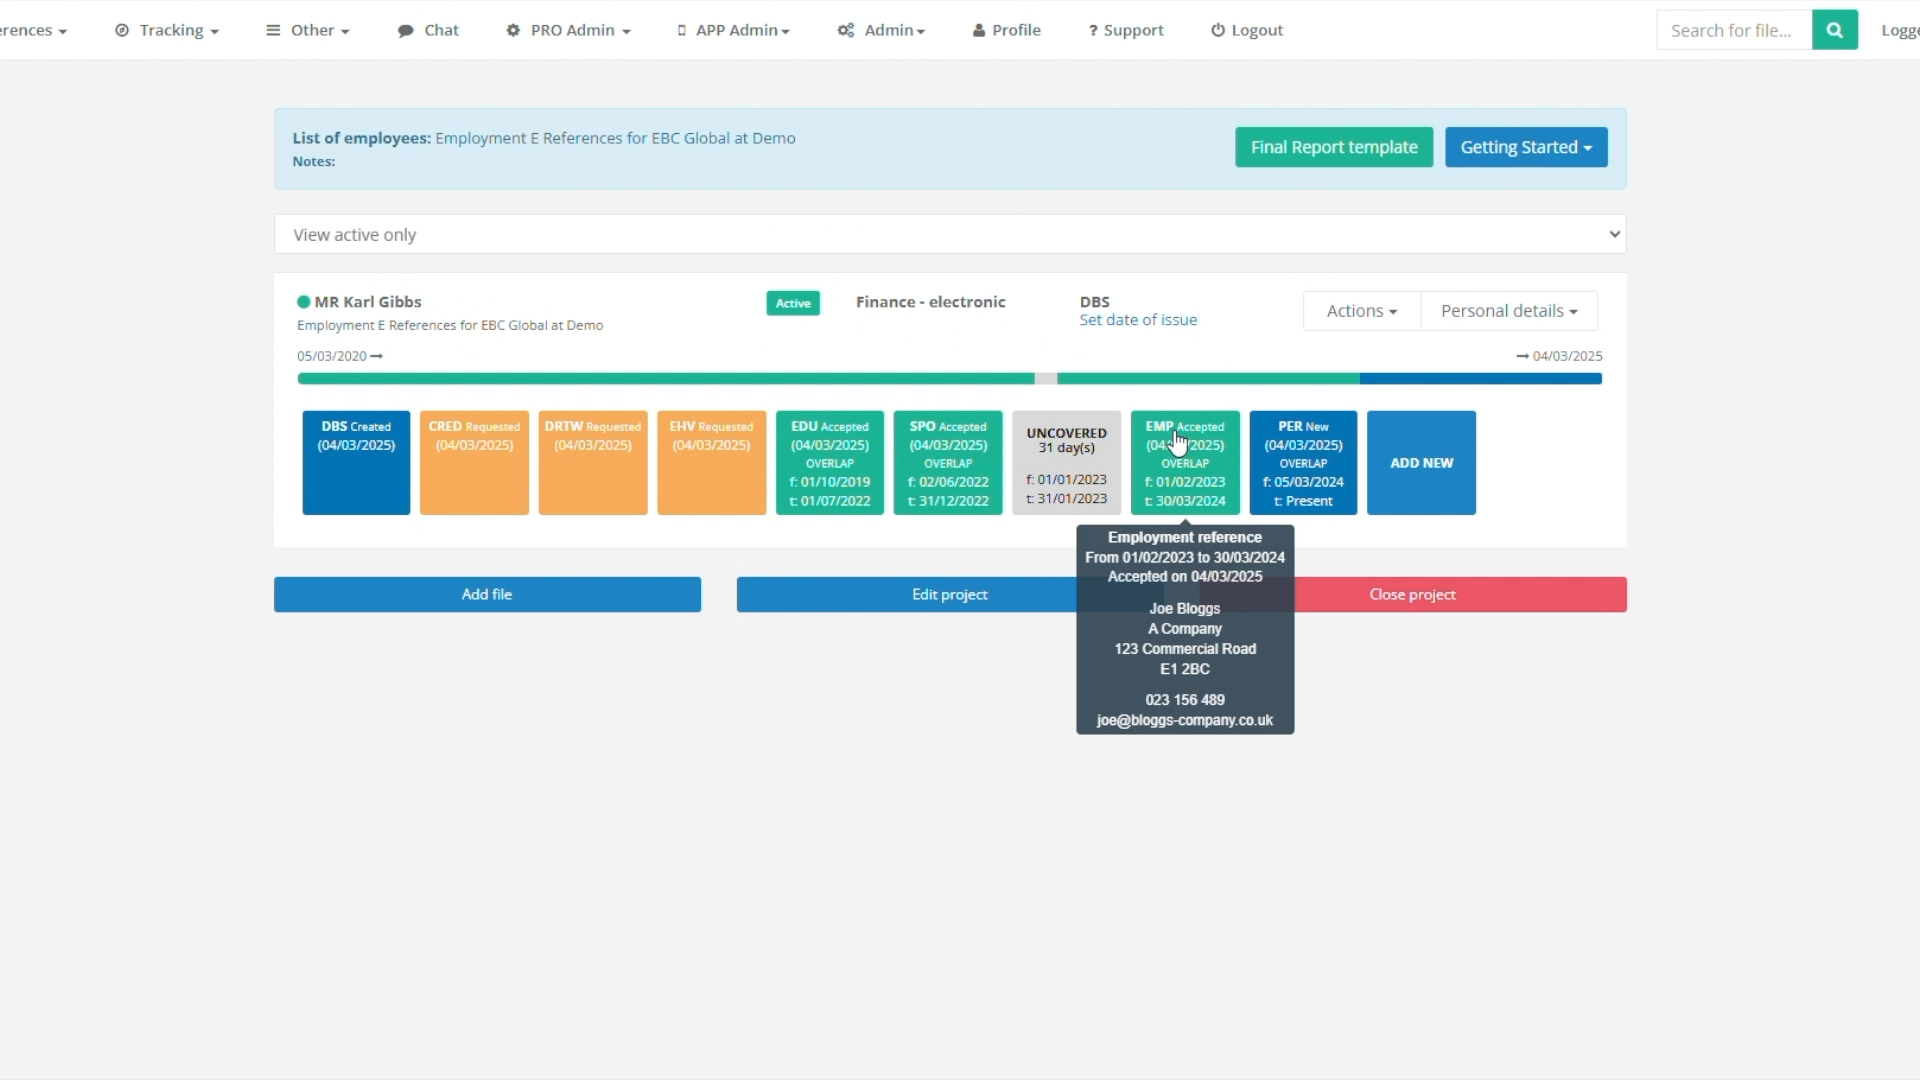
Task: Expand the Admin menu
Action: click(x=881, y=30)
